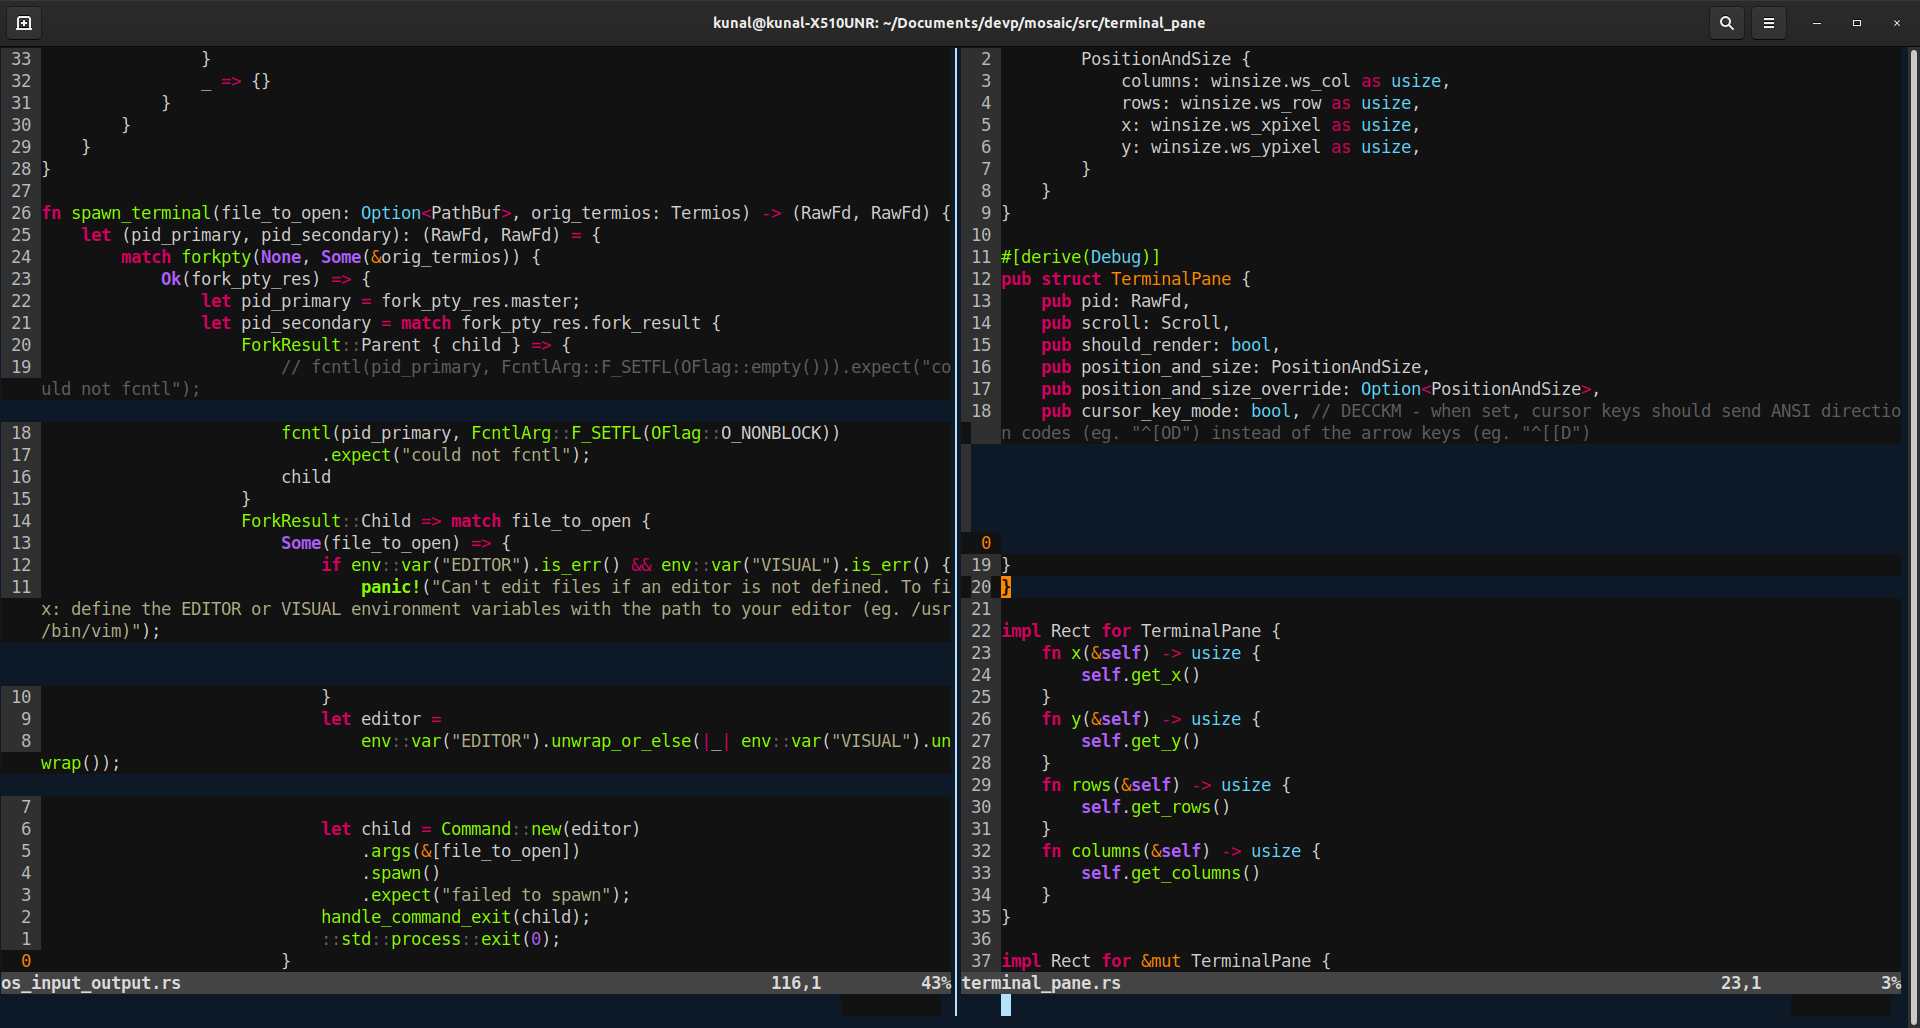Screen dimensions: 1920x1028
Task: Click 'fn x(&self) -> usize {' line
Action: (1151, 653)
